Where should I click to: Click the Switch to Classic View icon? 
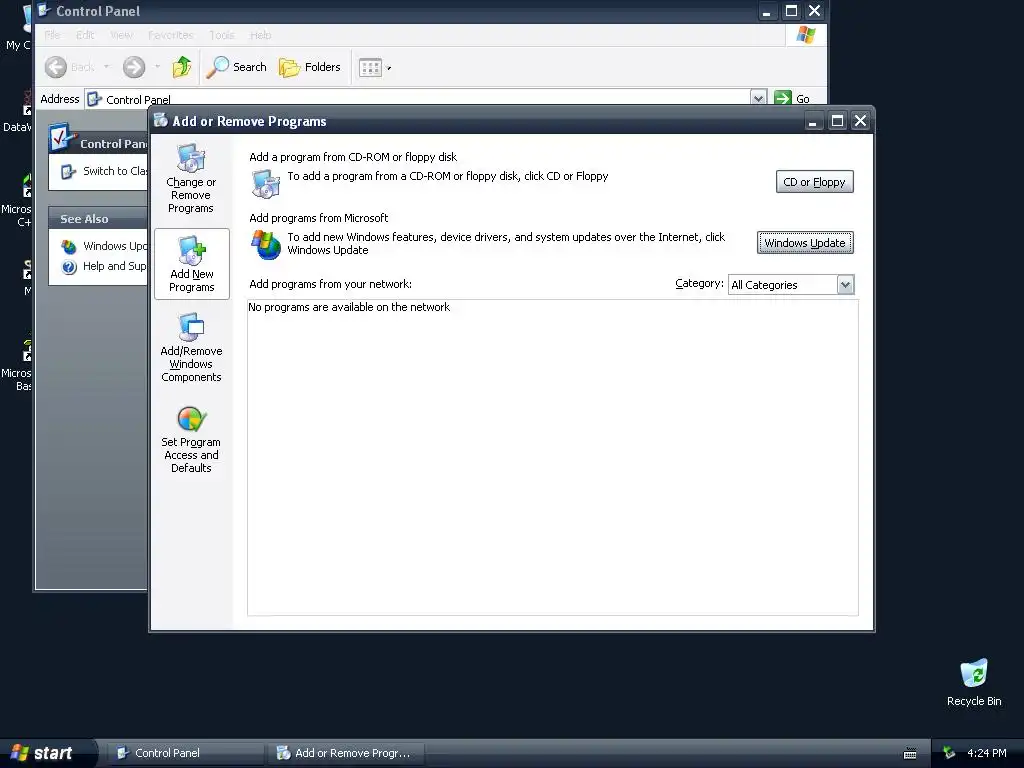(x=68, y=172)
